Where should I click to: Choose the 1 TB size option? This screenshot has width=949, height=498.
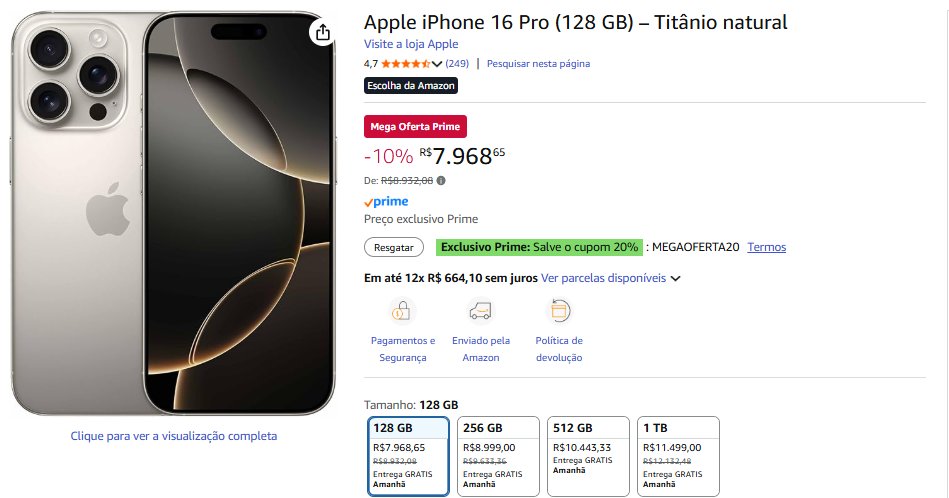click(x=678, y=455)
